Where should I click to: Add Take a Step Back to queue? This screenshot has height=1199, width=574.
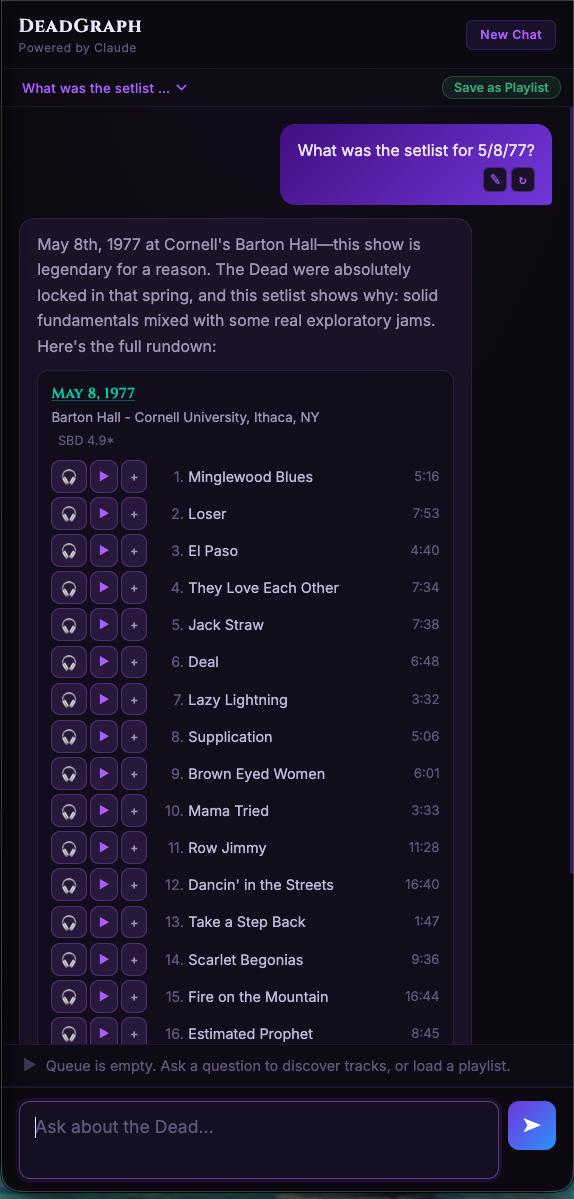point(134,922)
